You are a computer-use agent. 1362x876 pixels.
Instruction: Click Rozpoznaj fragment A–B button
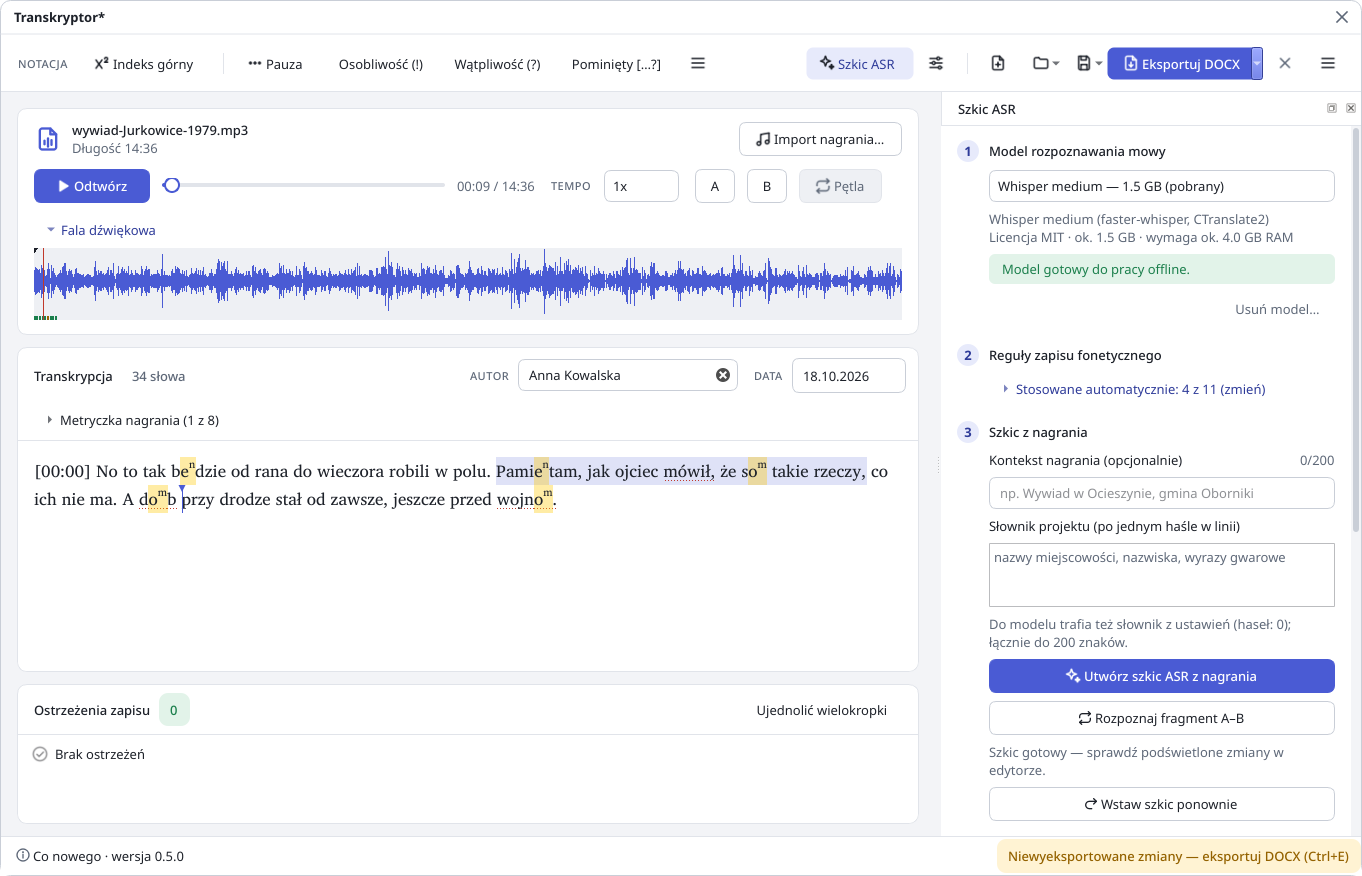coord(1161,718)
